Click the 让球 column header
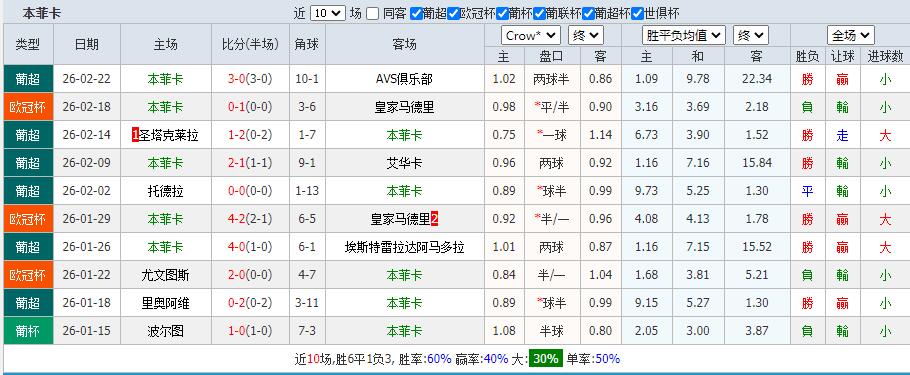The height and width of the screenshot is (375, 910). 843,56
